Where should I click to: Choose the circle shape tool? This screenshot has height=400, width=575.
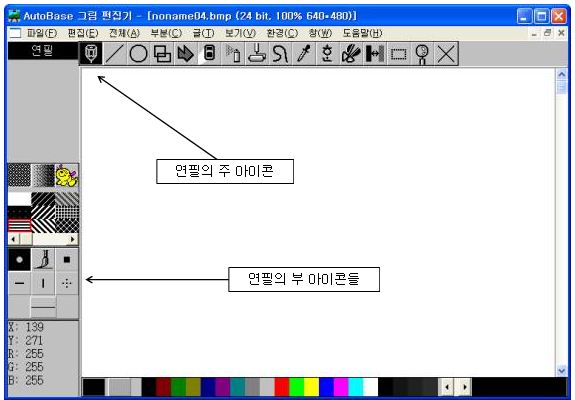[x=138, y=54]
